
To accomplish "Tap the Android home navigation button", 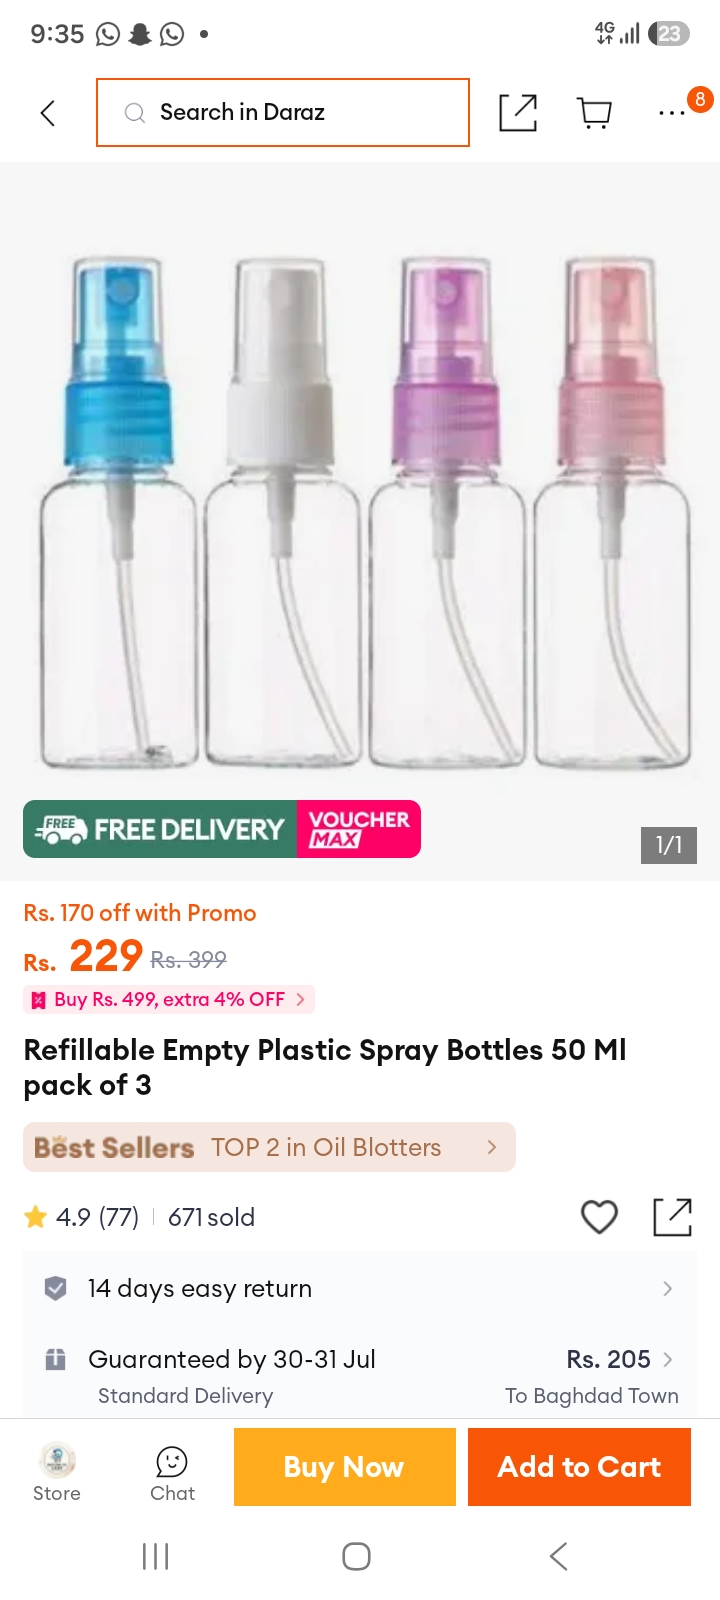I will (357, 1556).
